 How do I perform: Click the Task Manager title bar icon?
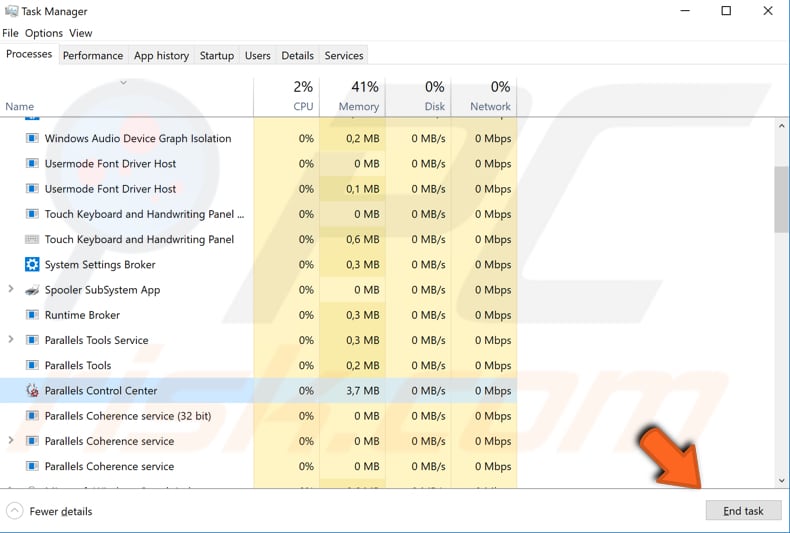pyautogui.click(x=11, y=11)
